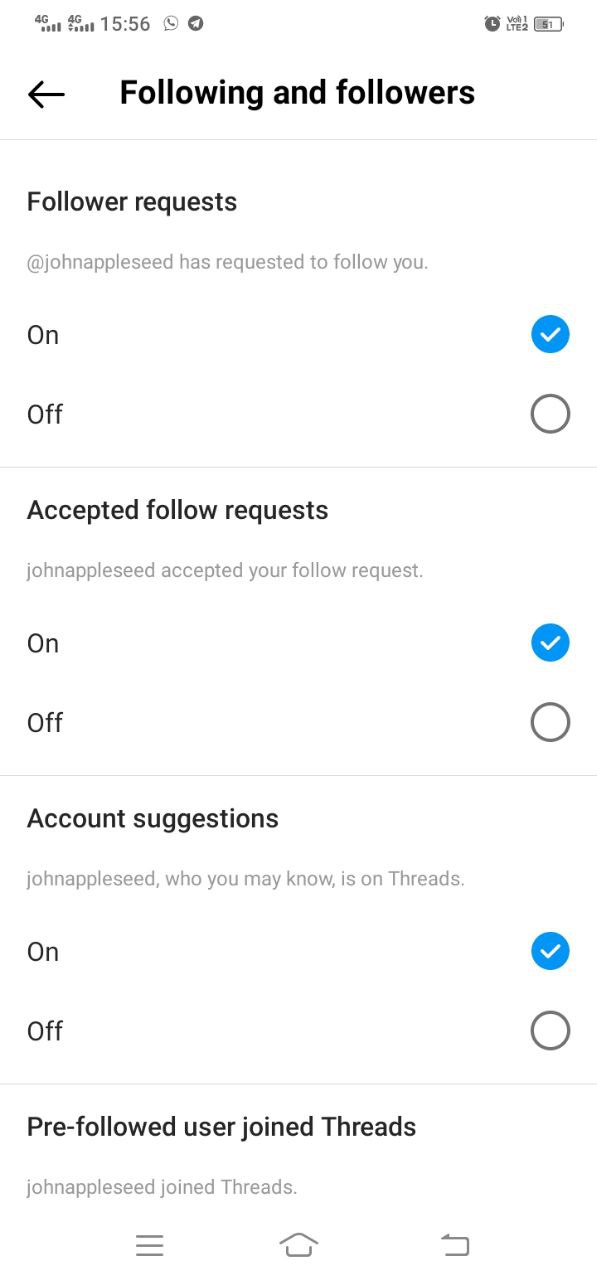
Task: Select Off radio for Follower requests
Action: coord(550,414)
